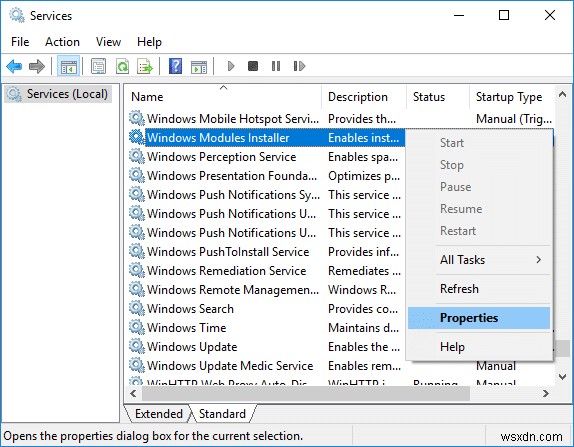The image size is (574, 447).
Task: Select the Windows Search service name
Action: [x=190, y=309]
